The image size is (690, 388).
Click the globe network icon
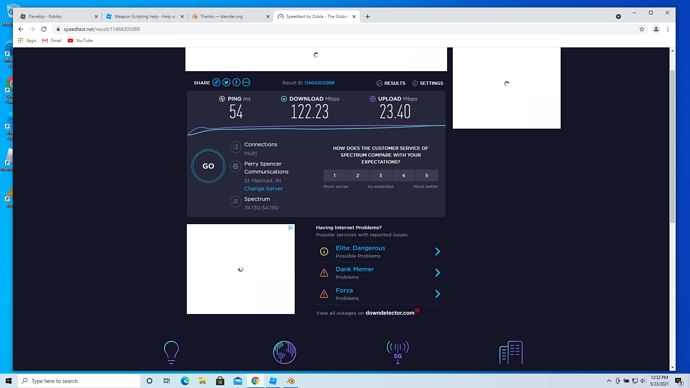284,352
